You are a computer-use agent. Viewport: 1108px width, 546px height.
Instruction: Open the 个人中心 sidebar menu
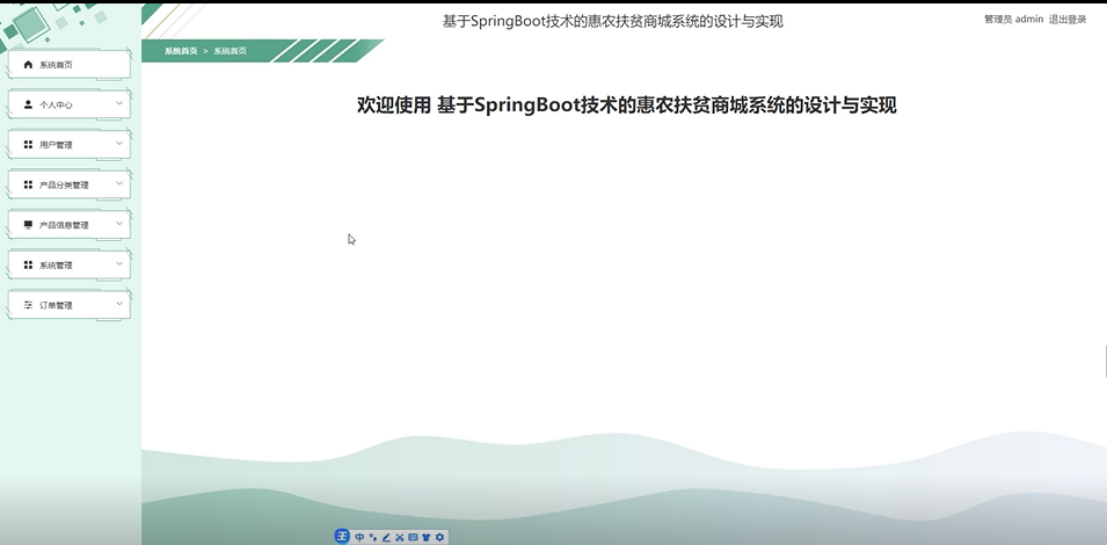pyautogui.click(x=69, y=105)
